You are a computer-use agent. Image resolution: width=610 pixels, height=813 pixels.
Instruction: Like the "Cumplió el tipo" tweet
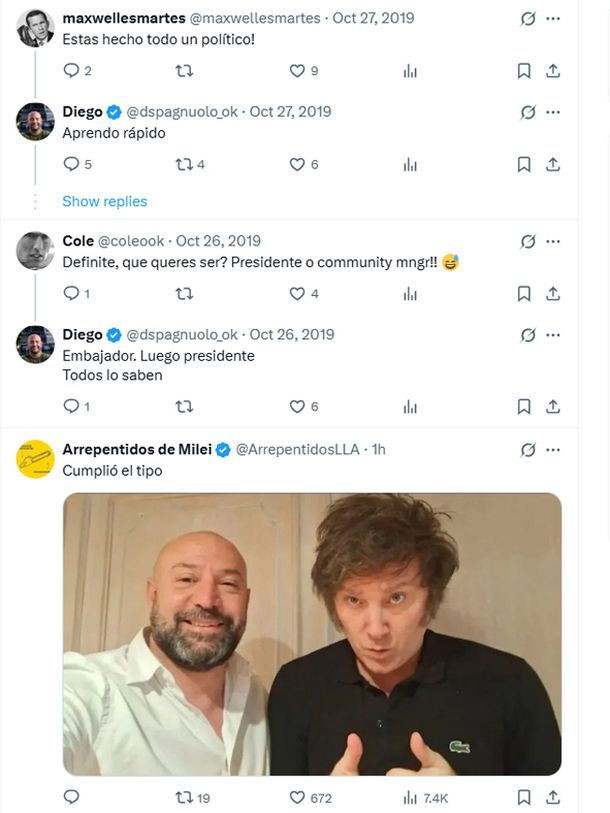click(297, 798)
